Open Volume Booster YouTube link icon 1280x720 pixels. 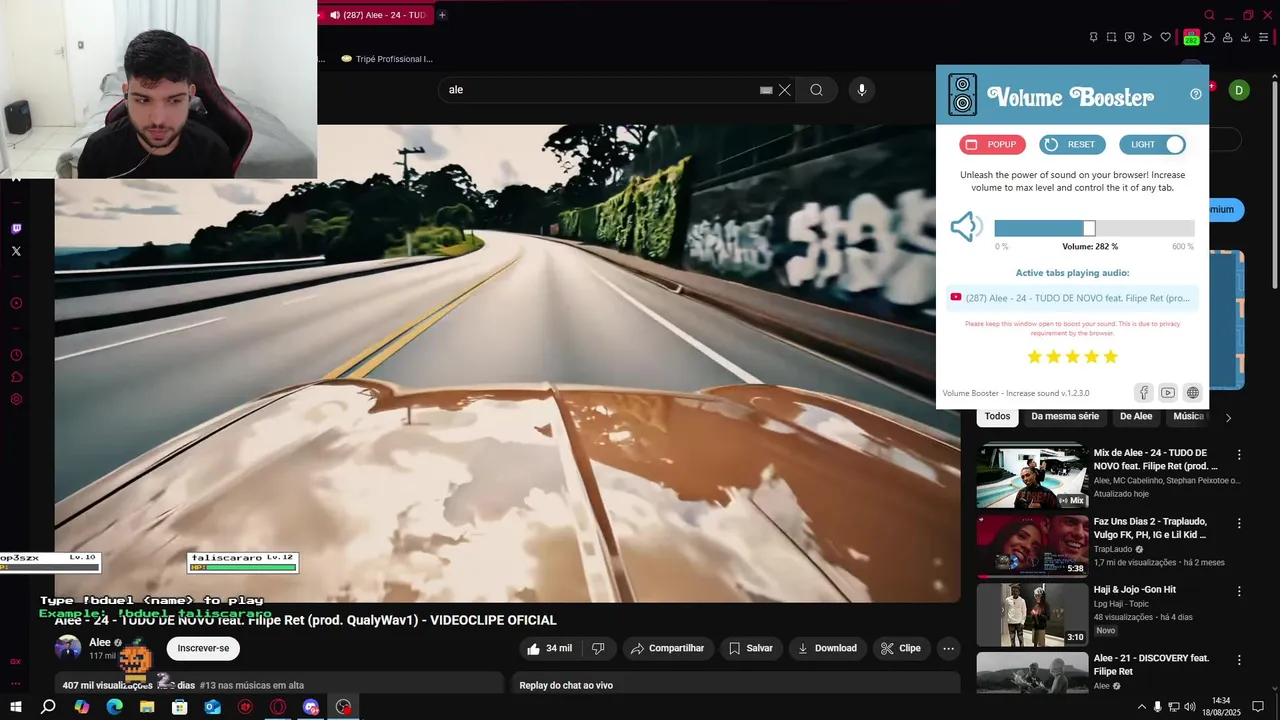[x=1168, y=393]
